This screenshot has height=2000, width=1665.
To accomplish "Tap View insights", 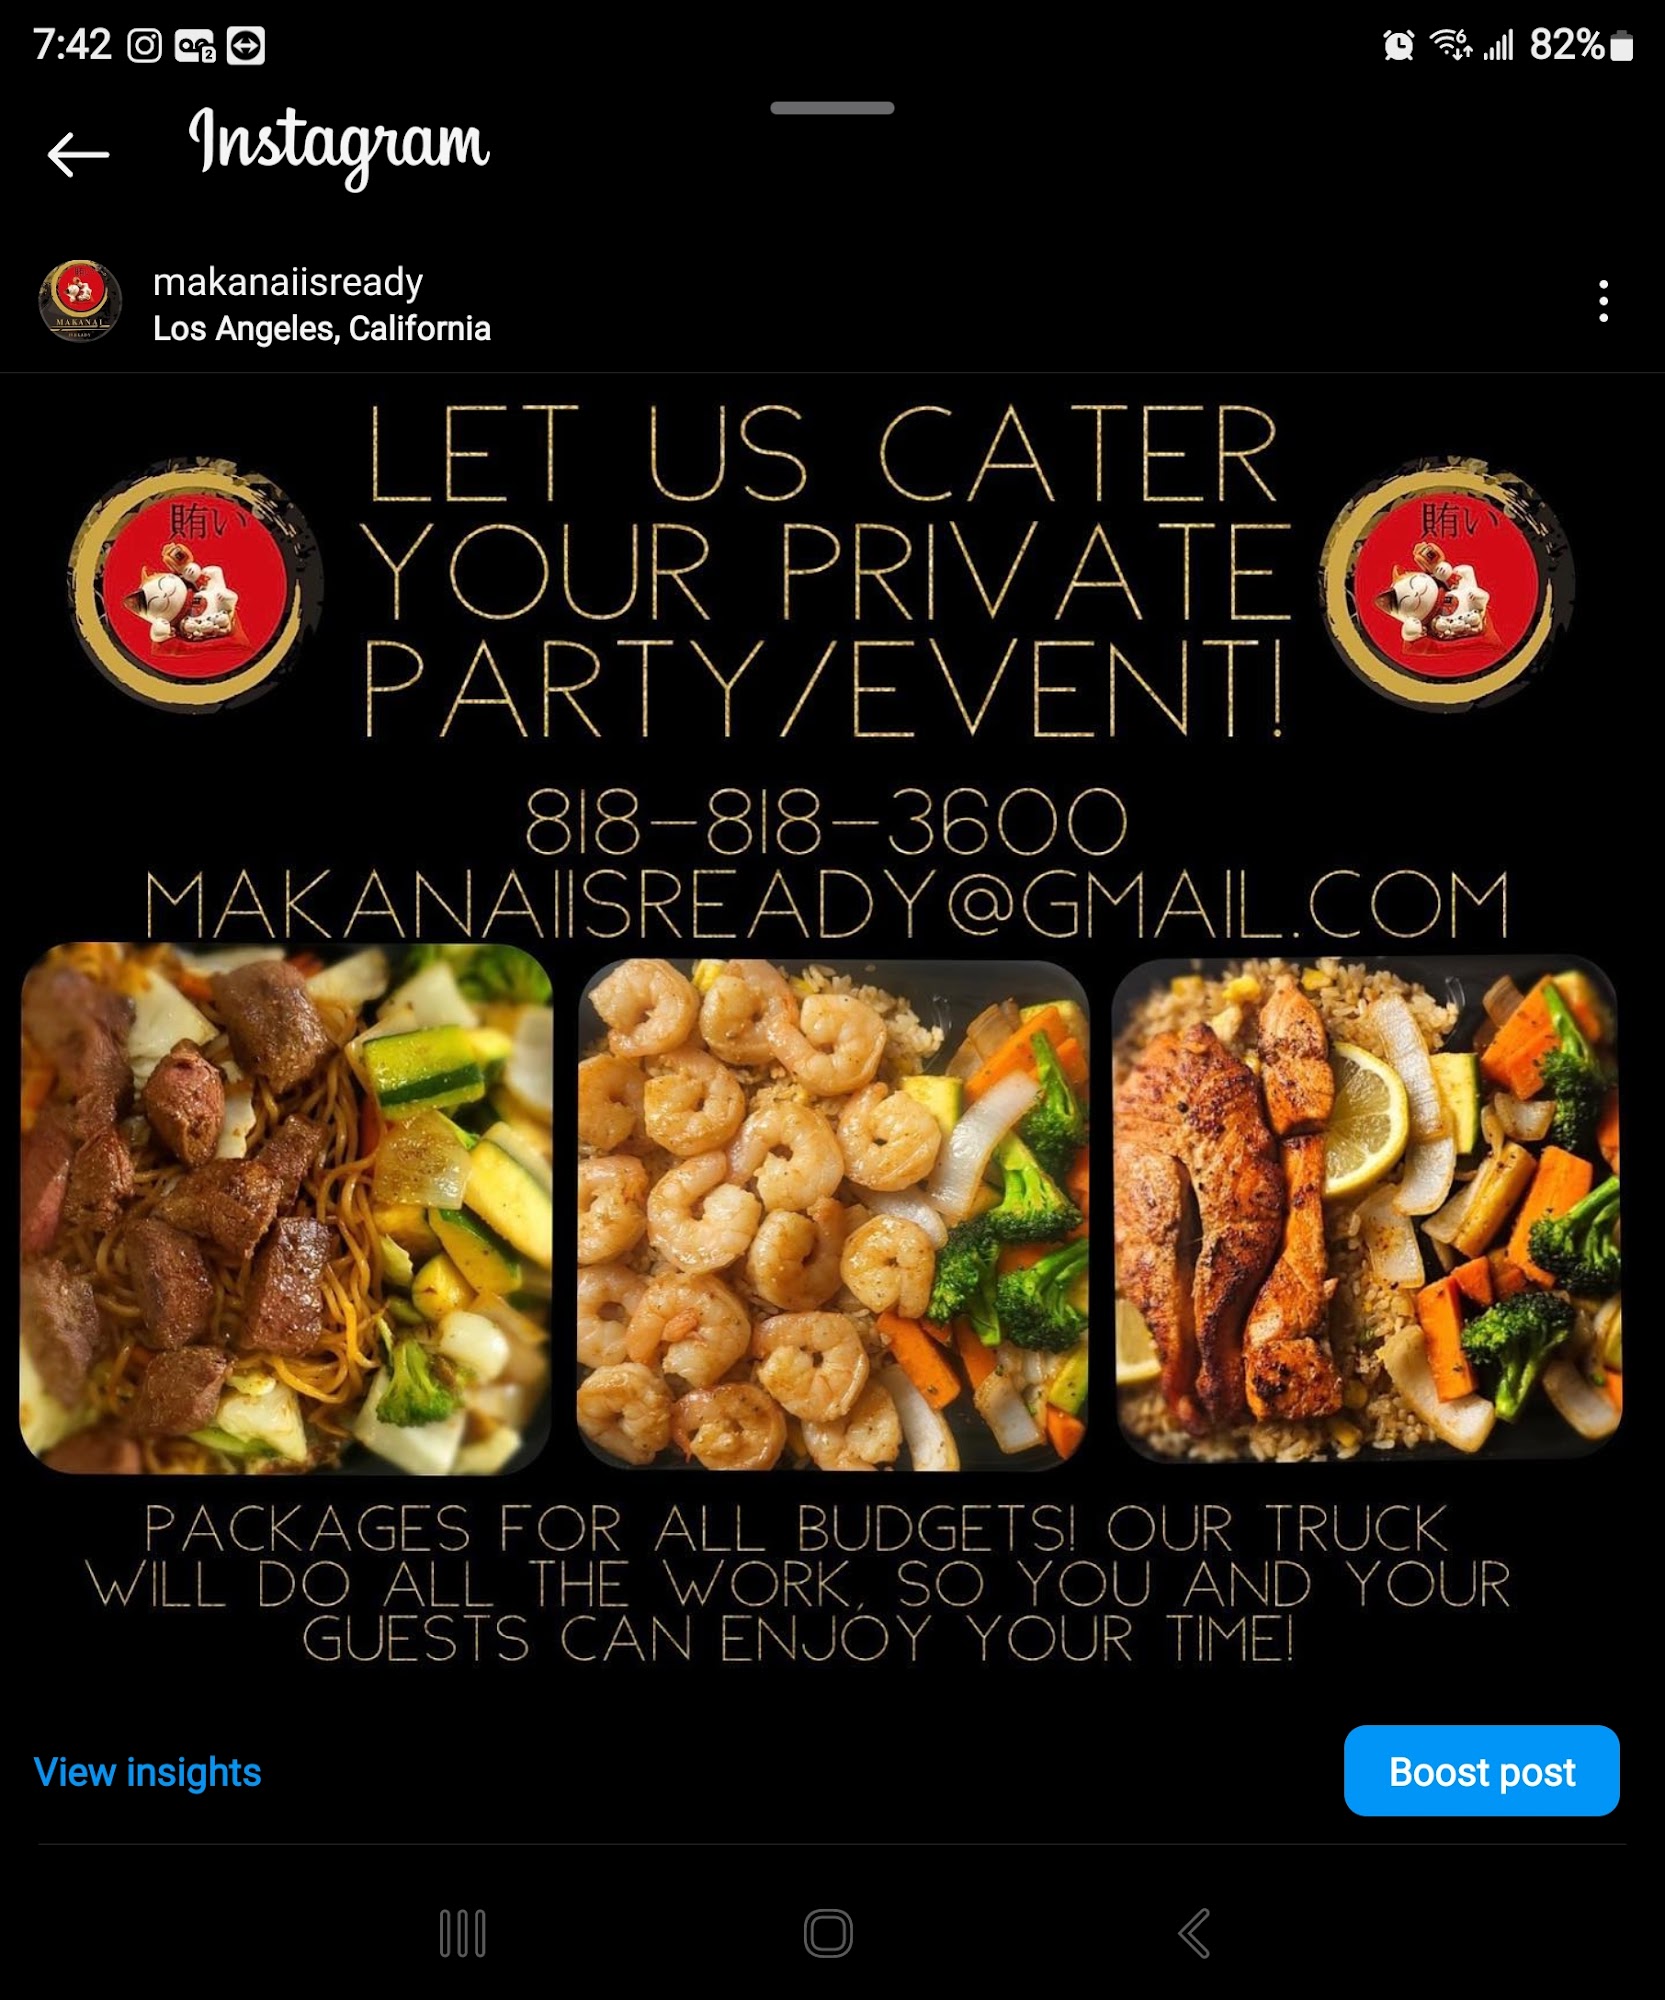I will 147,1772.
